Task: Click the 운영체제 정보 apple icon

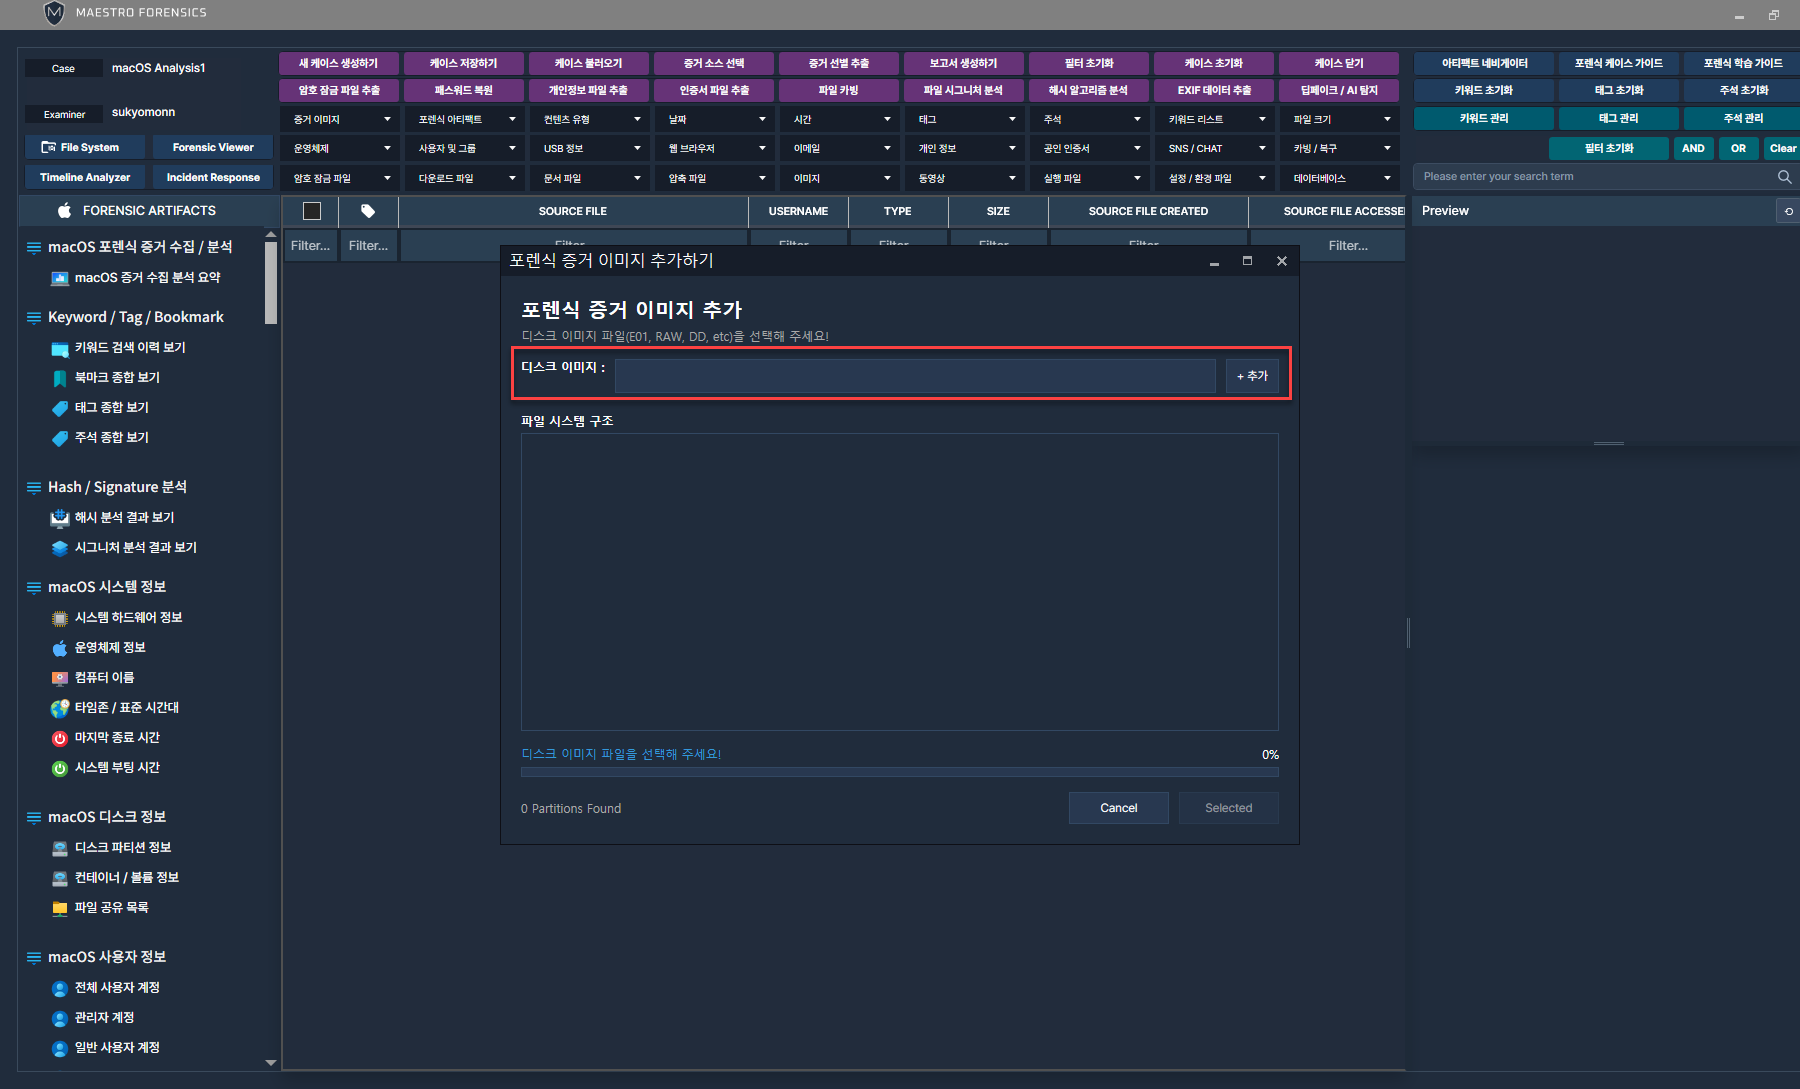Action: click(59, 648)
